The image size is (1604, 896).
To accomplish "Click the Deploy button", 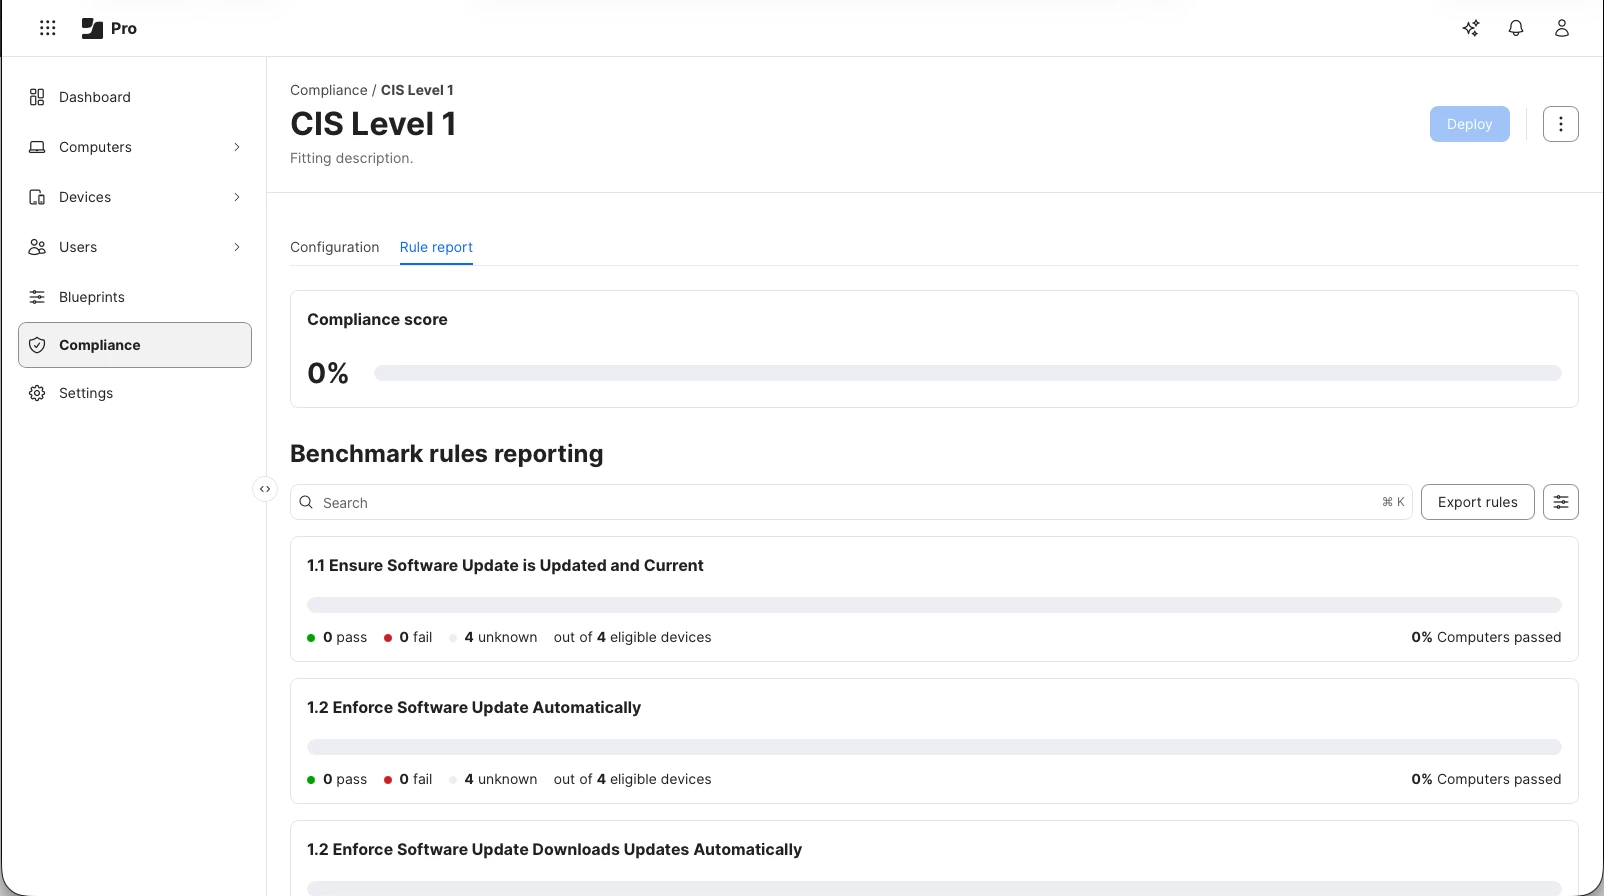I will tap(1469, 124).
